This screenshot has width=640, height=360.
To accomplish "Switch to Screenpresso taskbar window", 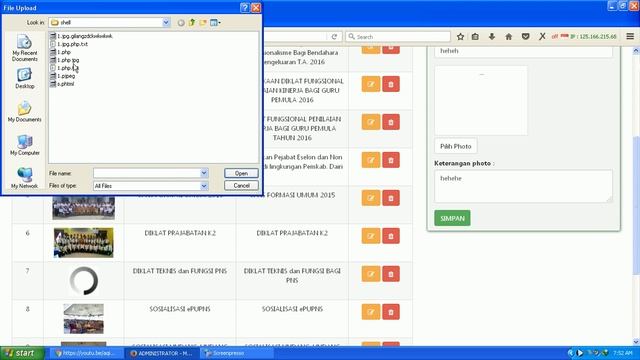I will (x=238, y=353).
